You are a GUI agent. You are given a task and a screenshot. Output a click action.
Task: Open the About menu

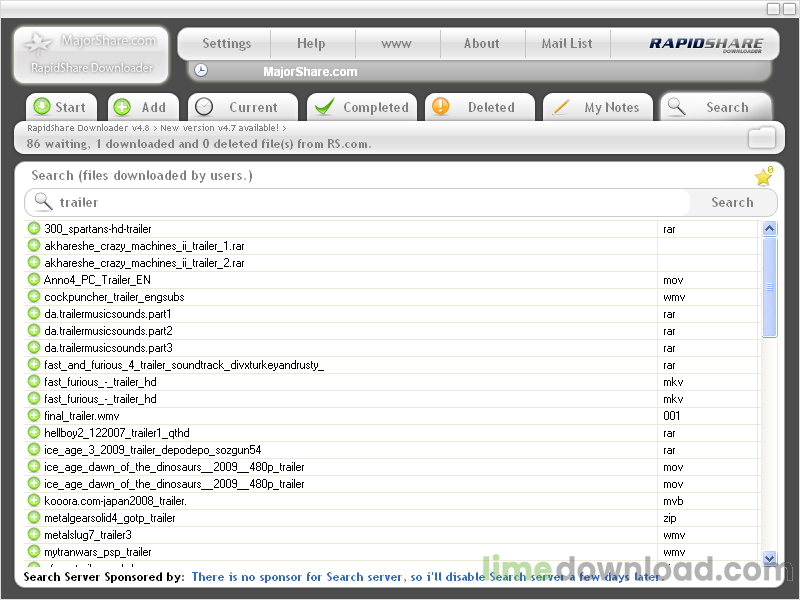(482, 43)
